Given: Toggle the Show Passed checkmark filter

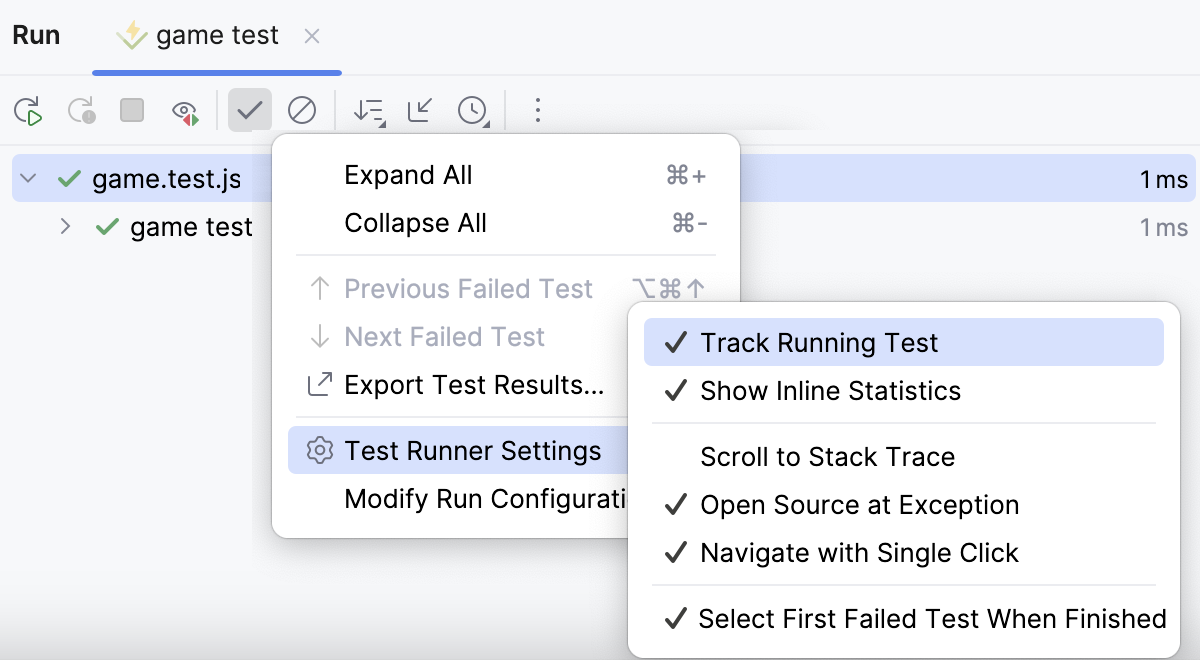Looking at the screenshot, I should click(x=250, y=110).
